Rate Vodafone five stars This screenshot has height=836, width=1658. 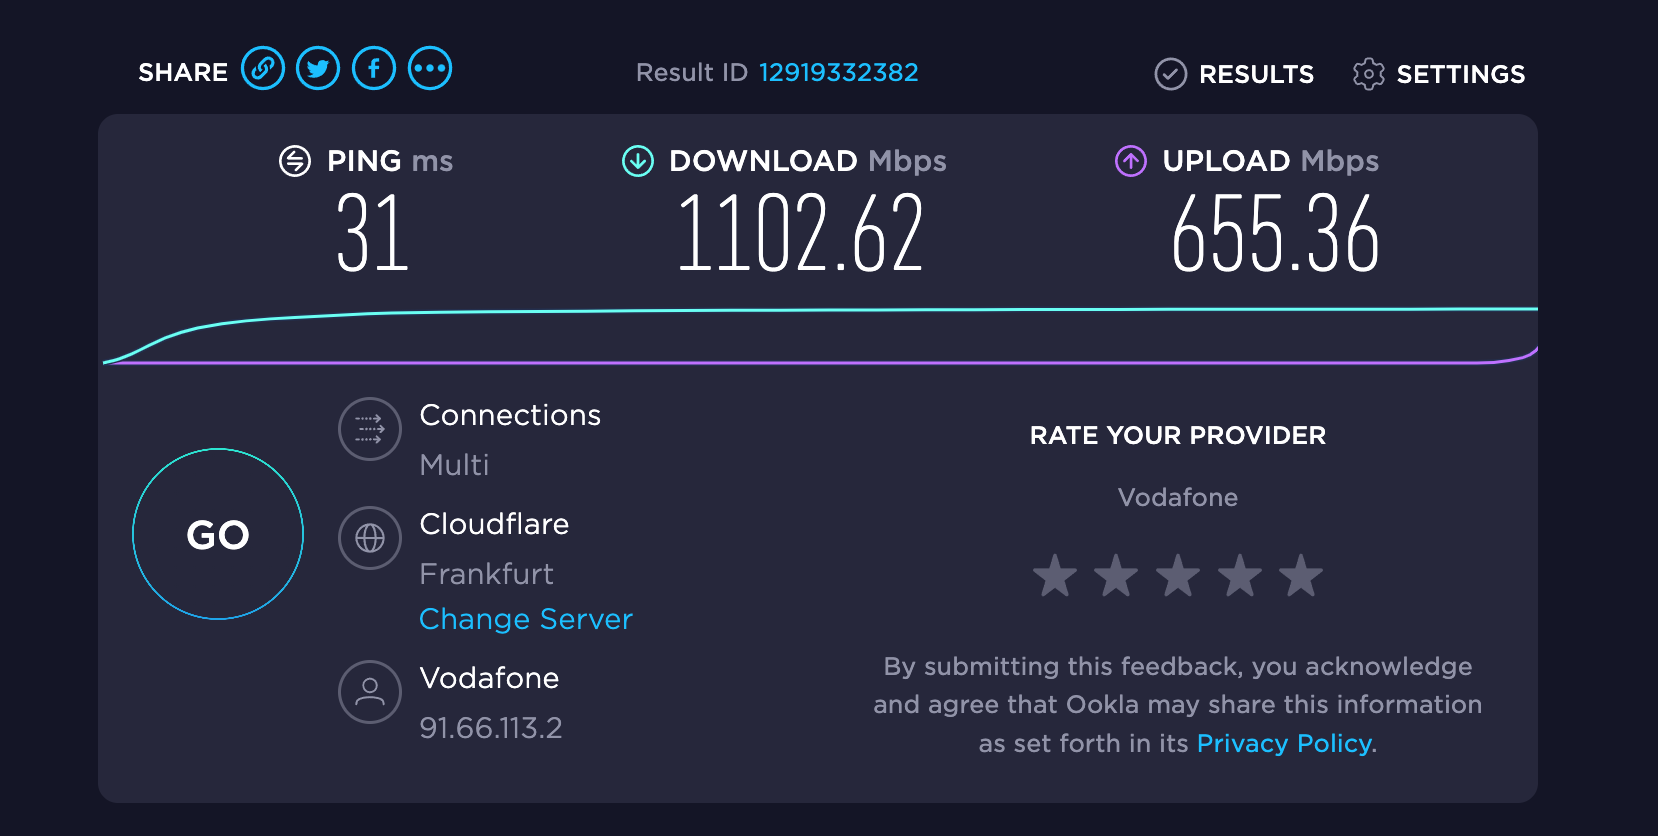click(1301, 576)
